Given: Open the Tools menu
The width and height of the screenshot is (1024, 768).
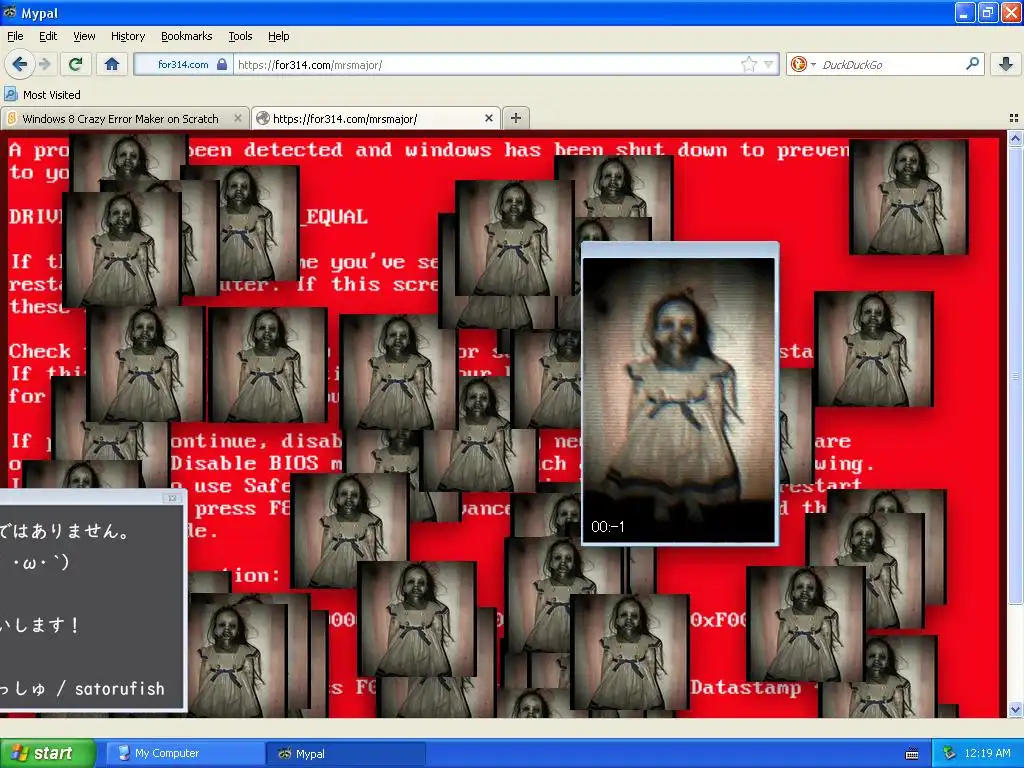Looking at the screenshot, I should coord(240,36).
